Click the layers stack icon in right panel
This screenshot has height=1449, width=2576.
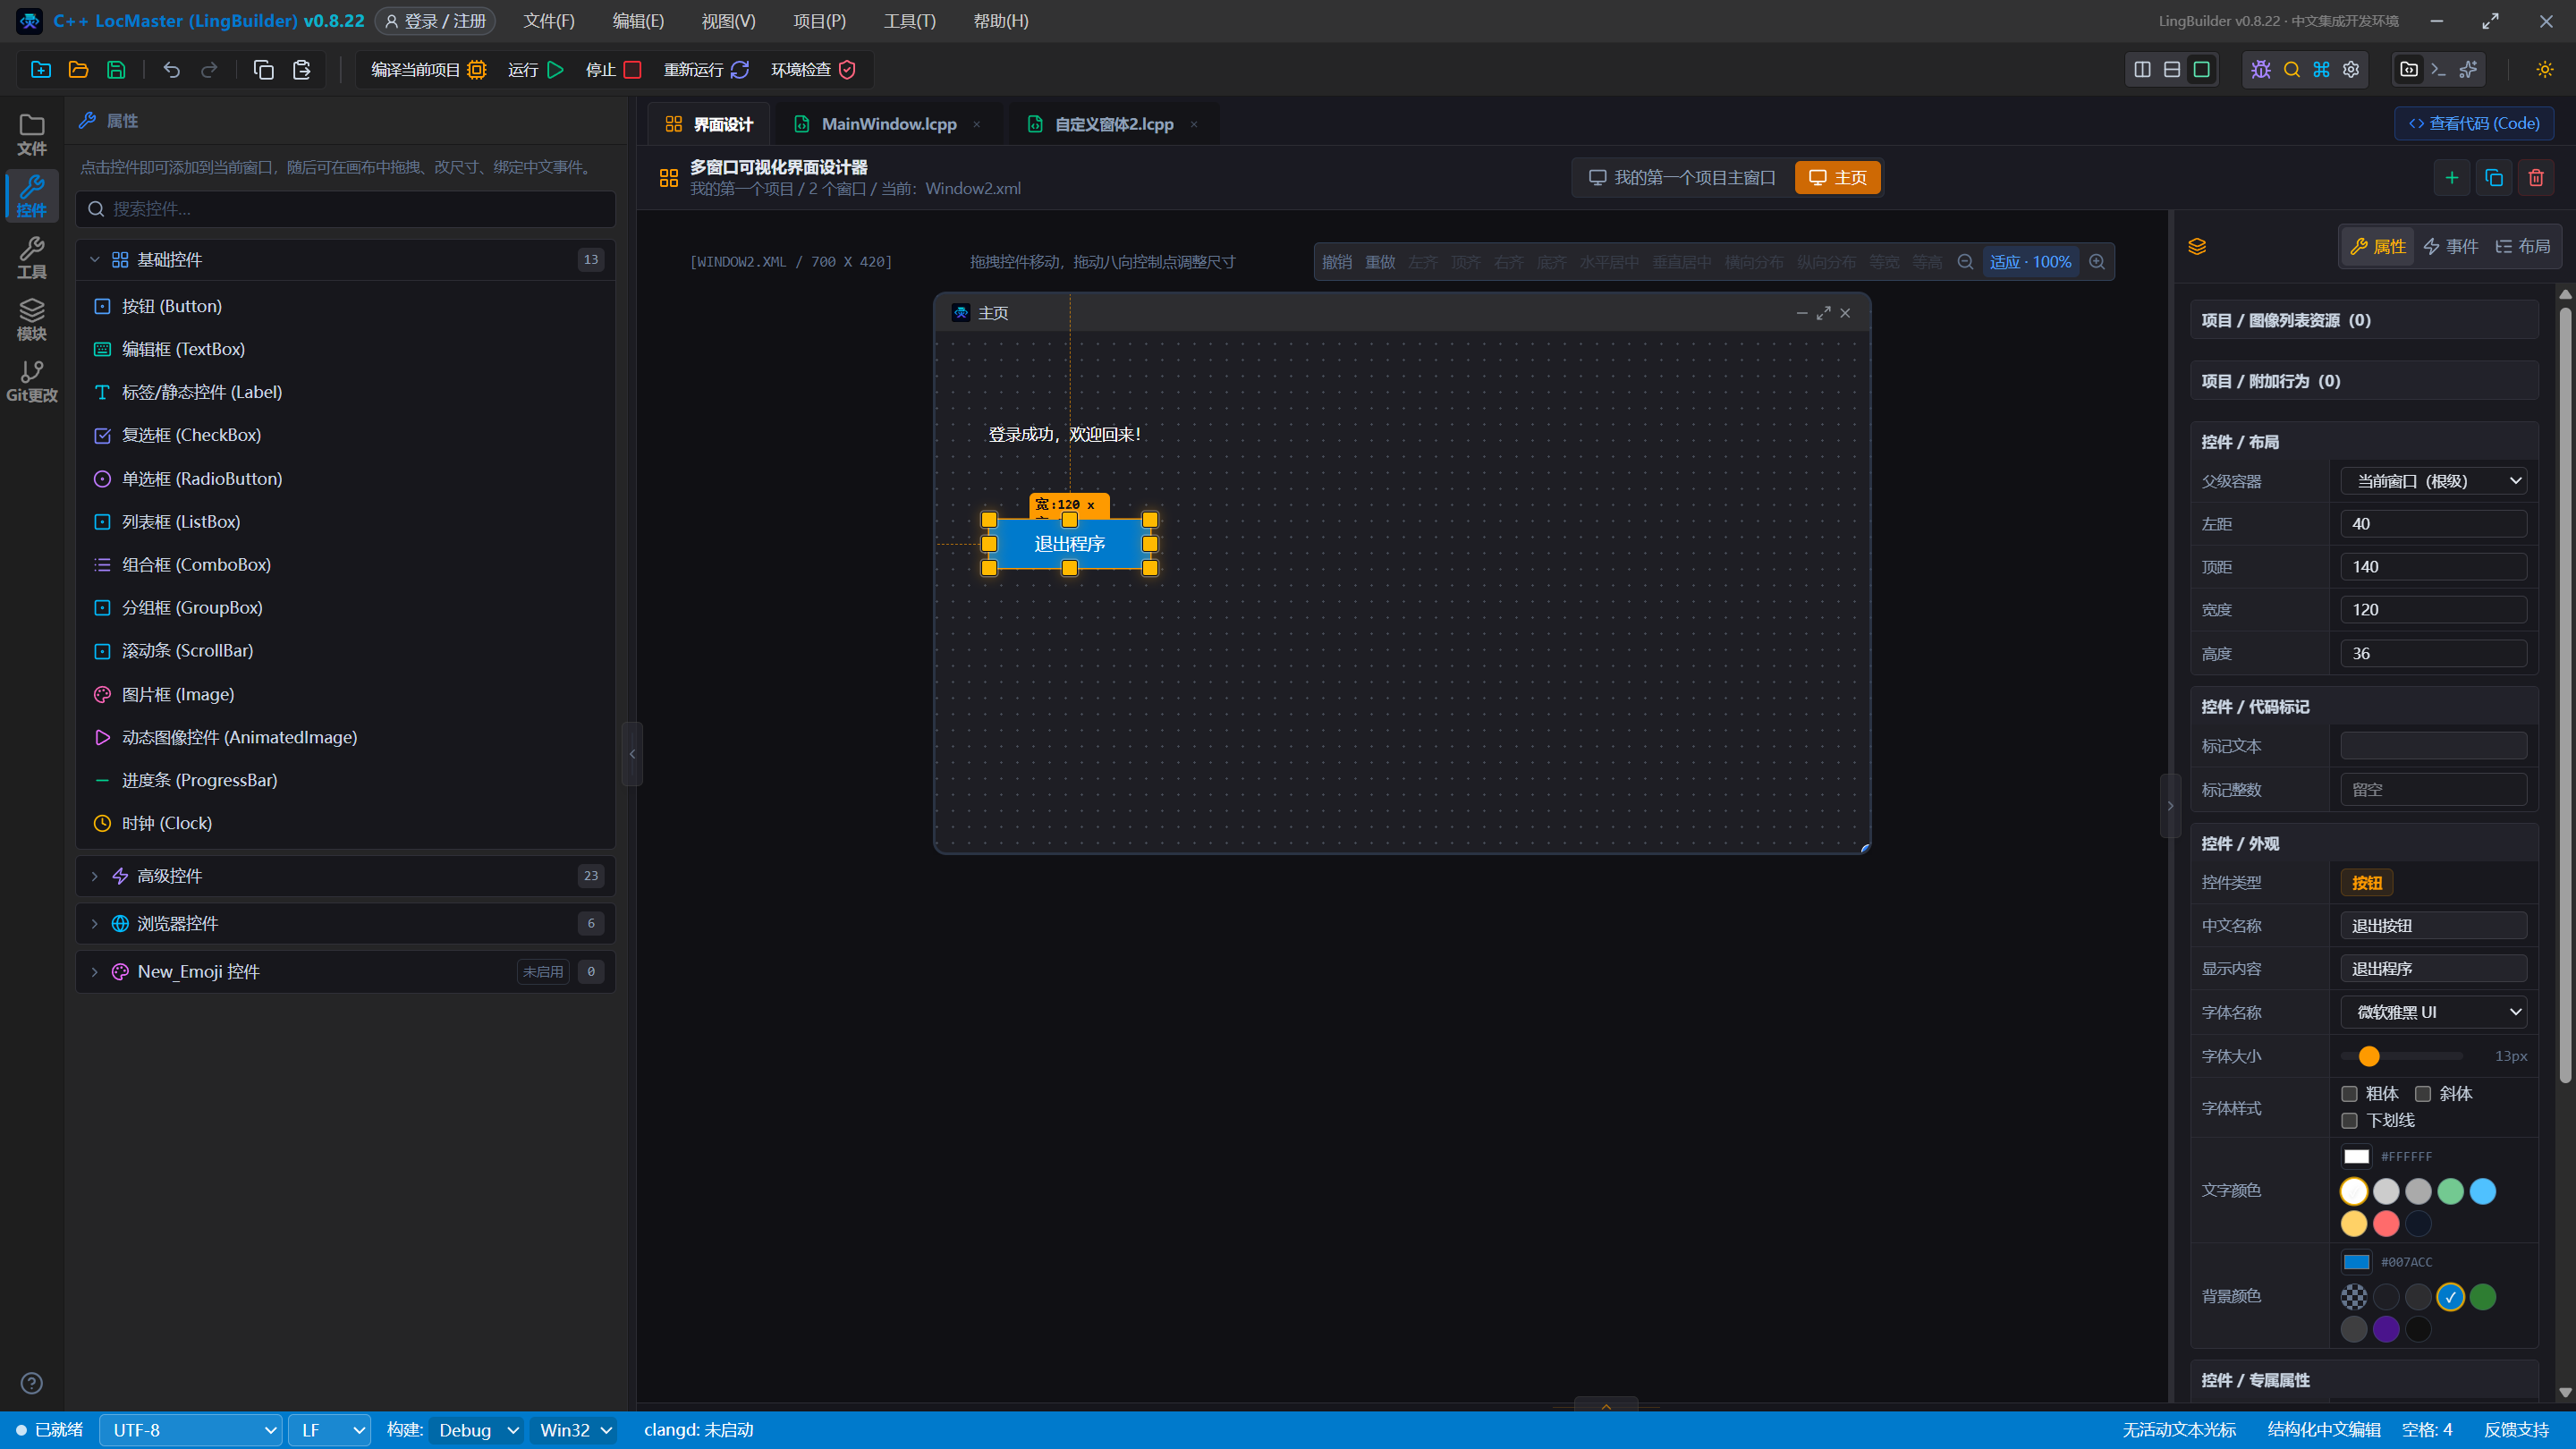point(2197,246)
